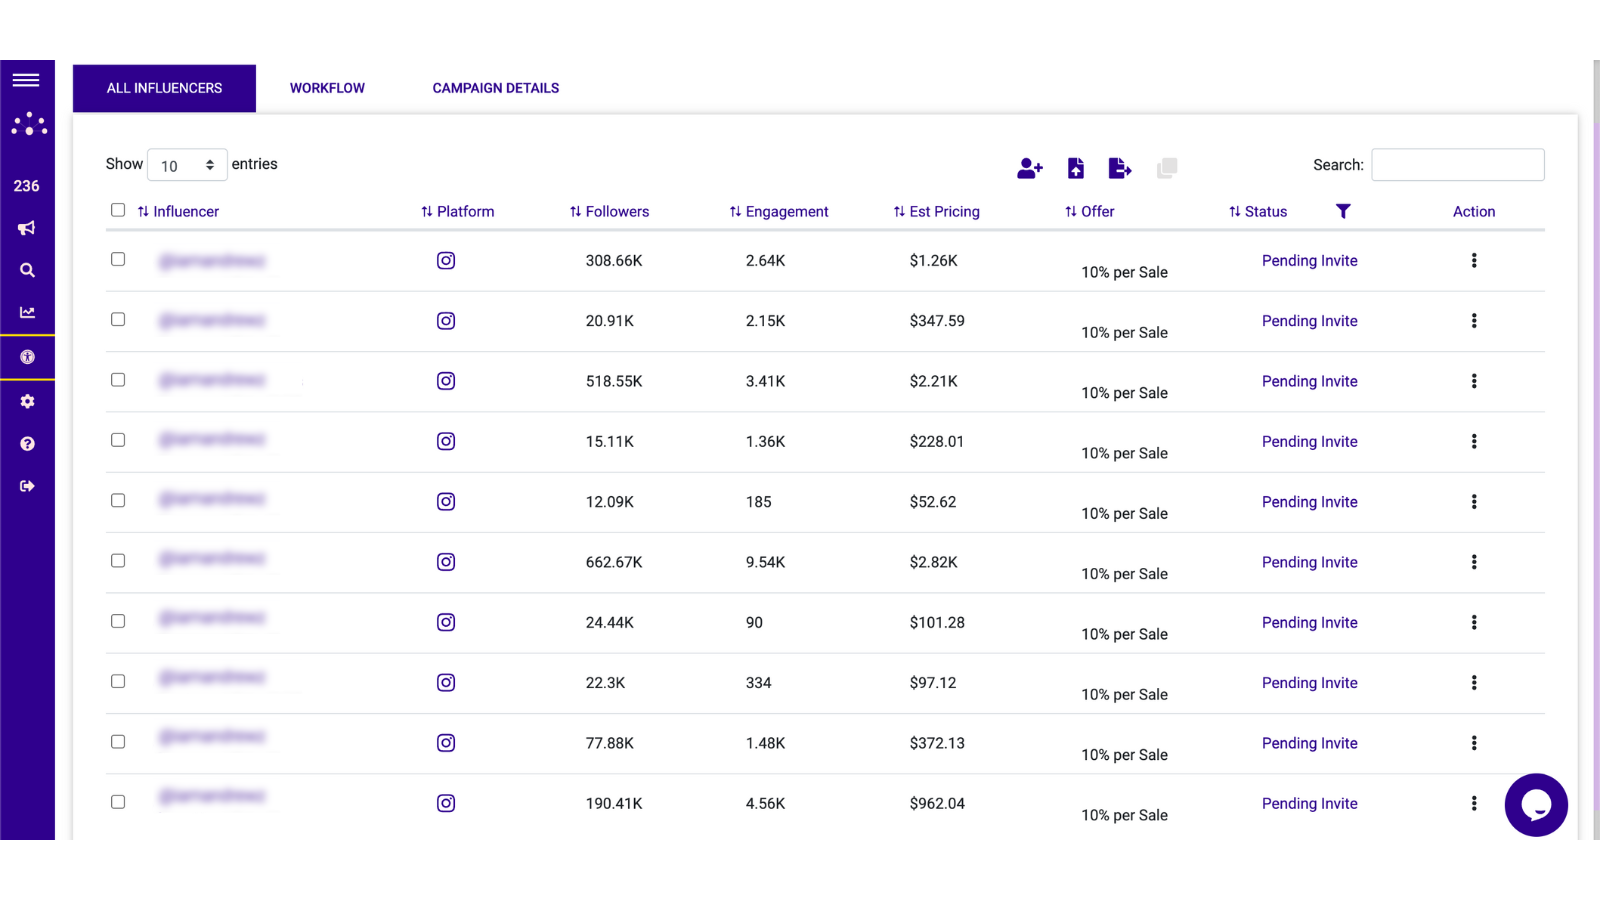Click the page scrollbar on the right edge

pyautogui.click(x=1596, y=450)
